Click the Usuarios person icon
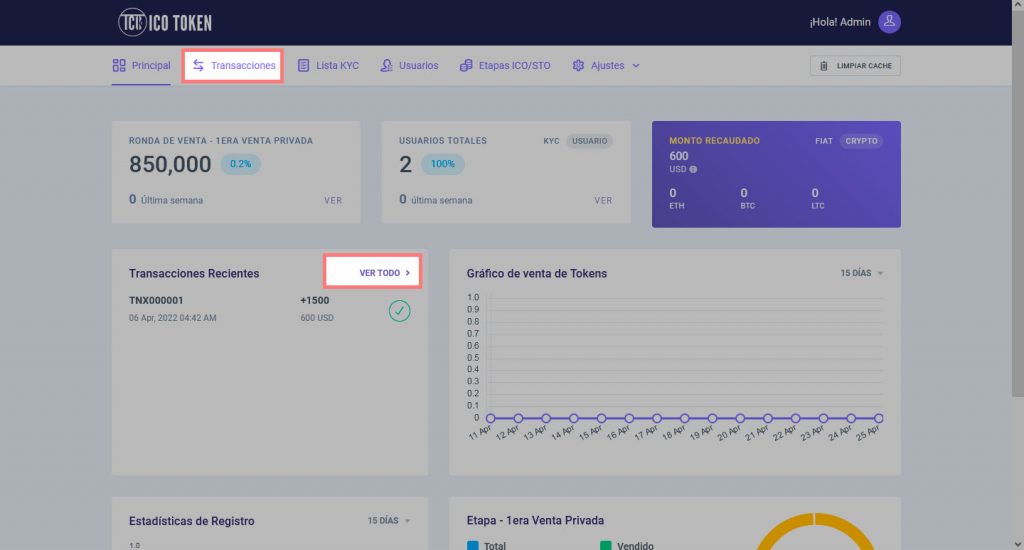 point(386,65)
